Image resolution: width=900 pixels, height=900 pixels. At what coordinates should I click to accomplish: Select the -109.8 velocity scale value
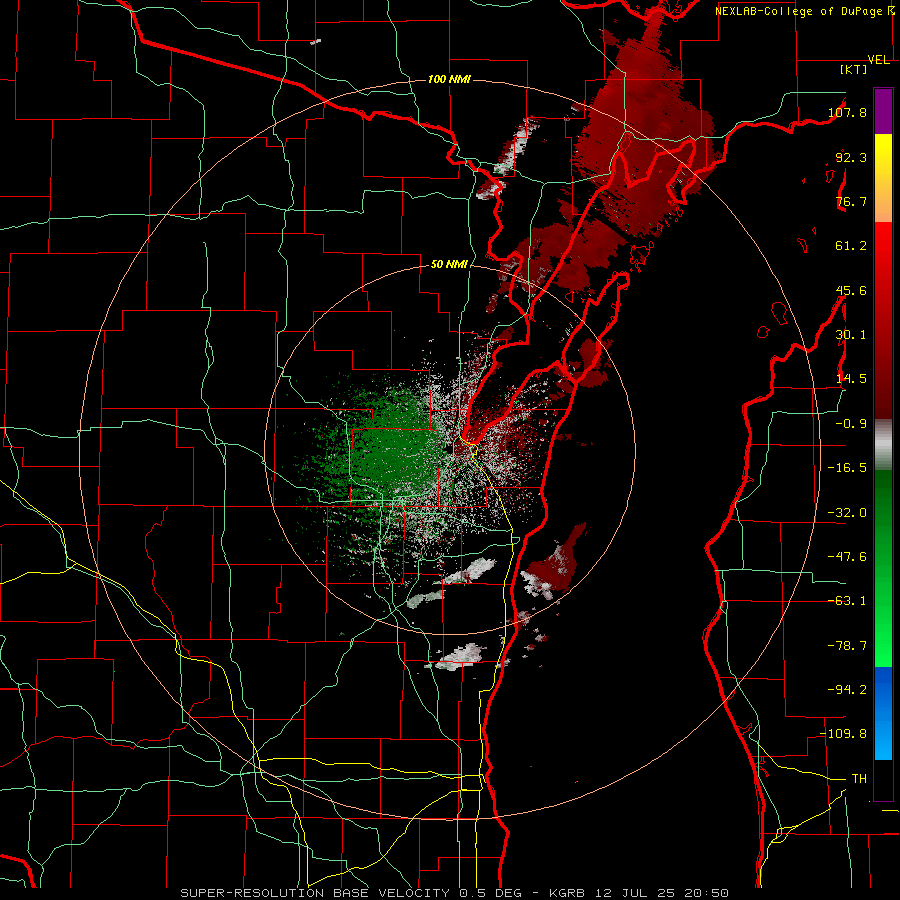click(843, 734)
